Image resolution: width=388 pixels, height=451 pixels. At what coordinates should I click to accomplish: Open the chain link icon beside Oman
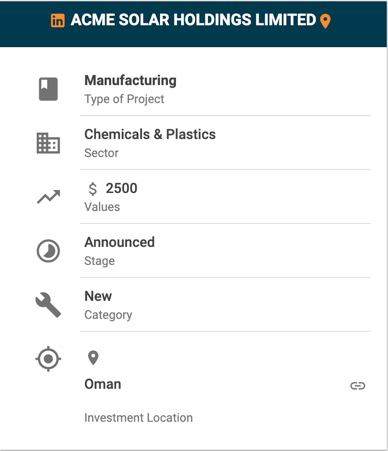pos(358,386)
